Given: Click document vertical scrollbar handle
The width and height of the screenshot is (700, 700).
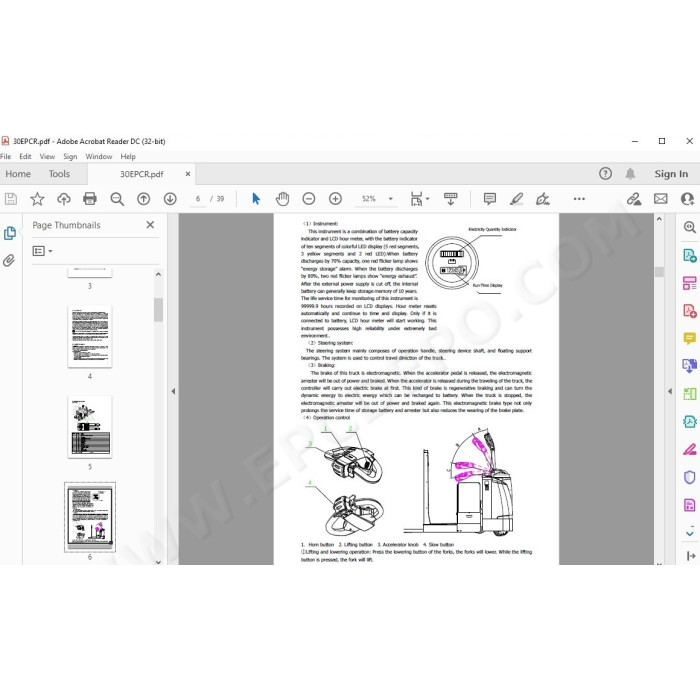Looking at the screenshot, I should [x=659, y=272].
